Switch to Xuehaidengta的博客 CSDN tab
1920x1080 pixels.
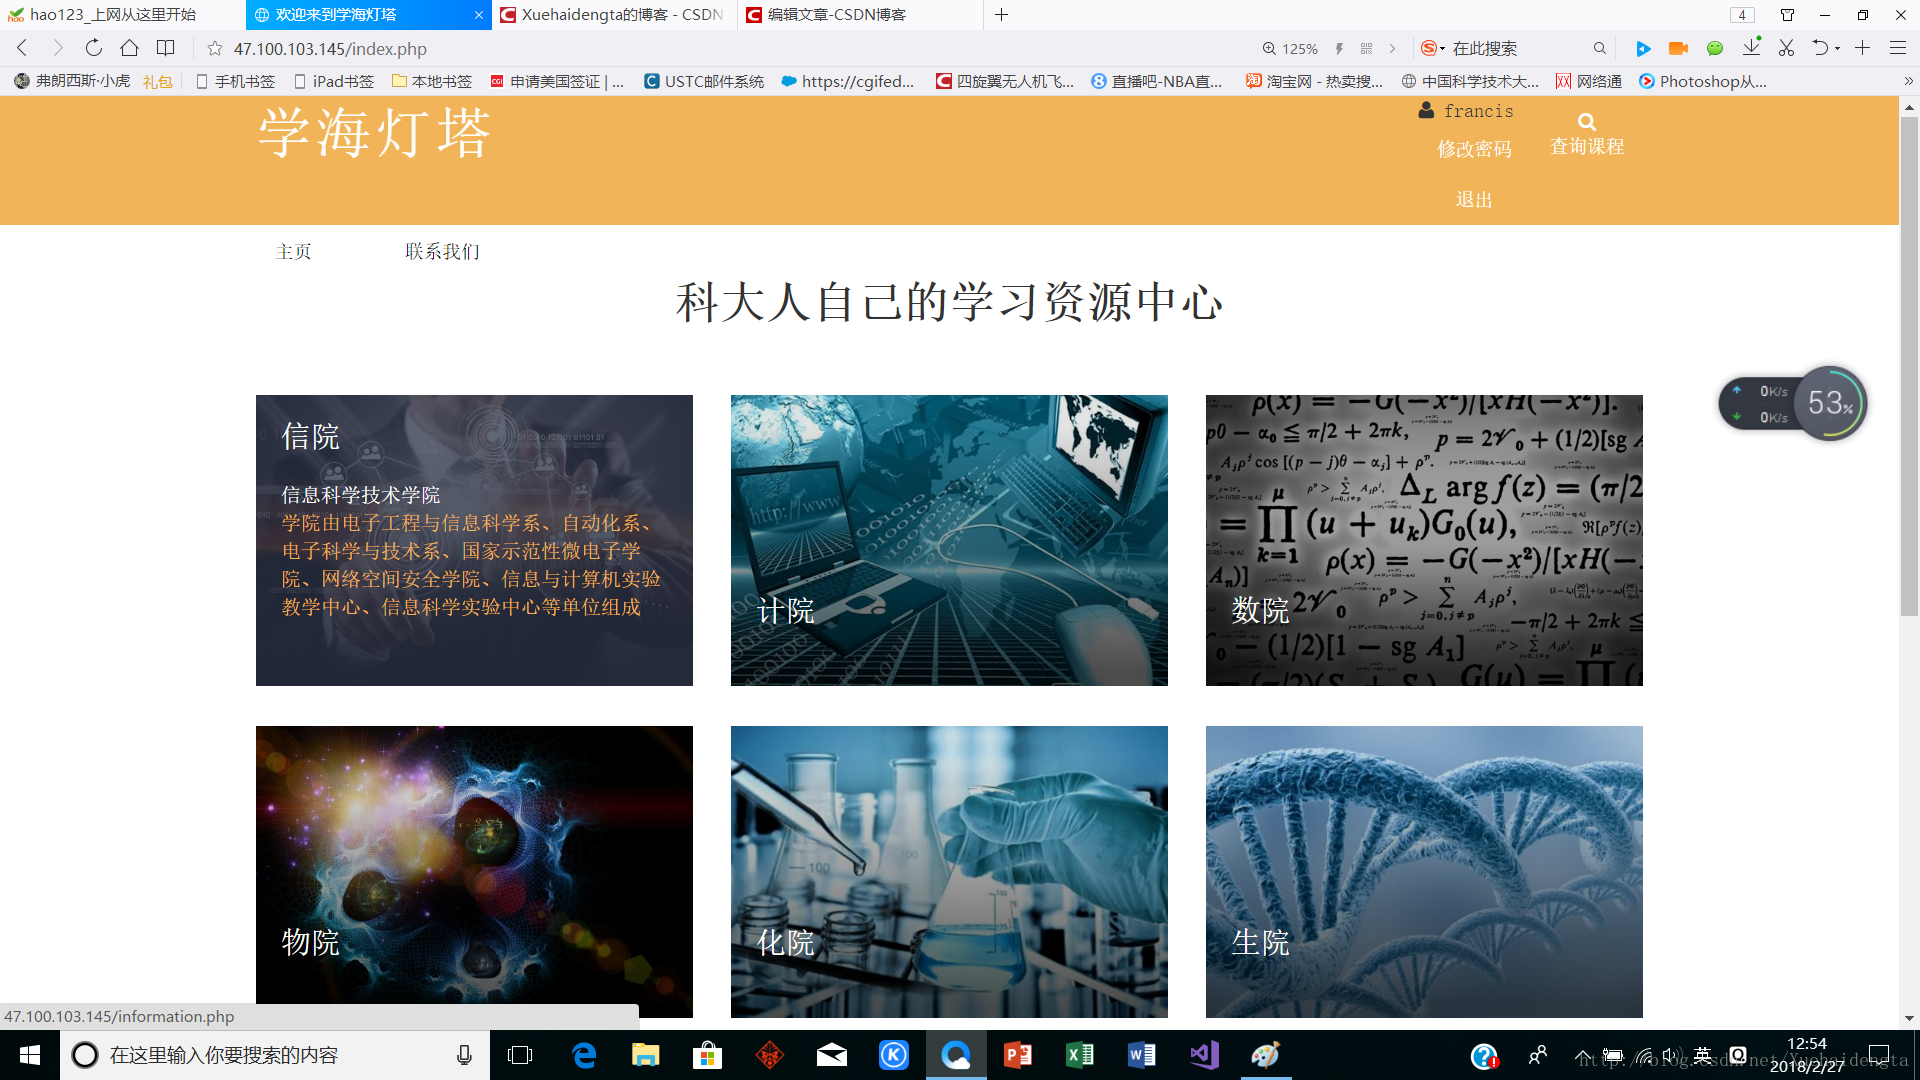(x=614, y=15)
